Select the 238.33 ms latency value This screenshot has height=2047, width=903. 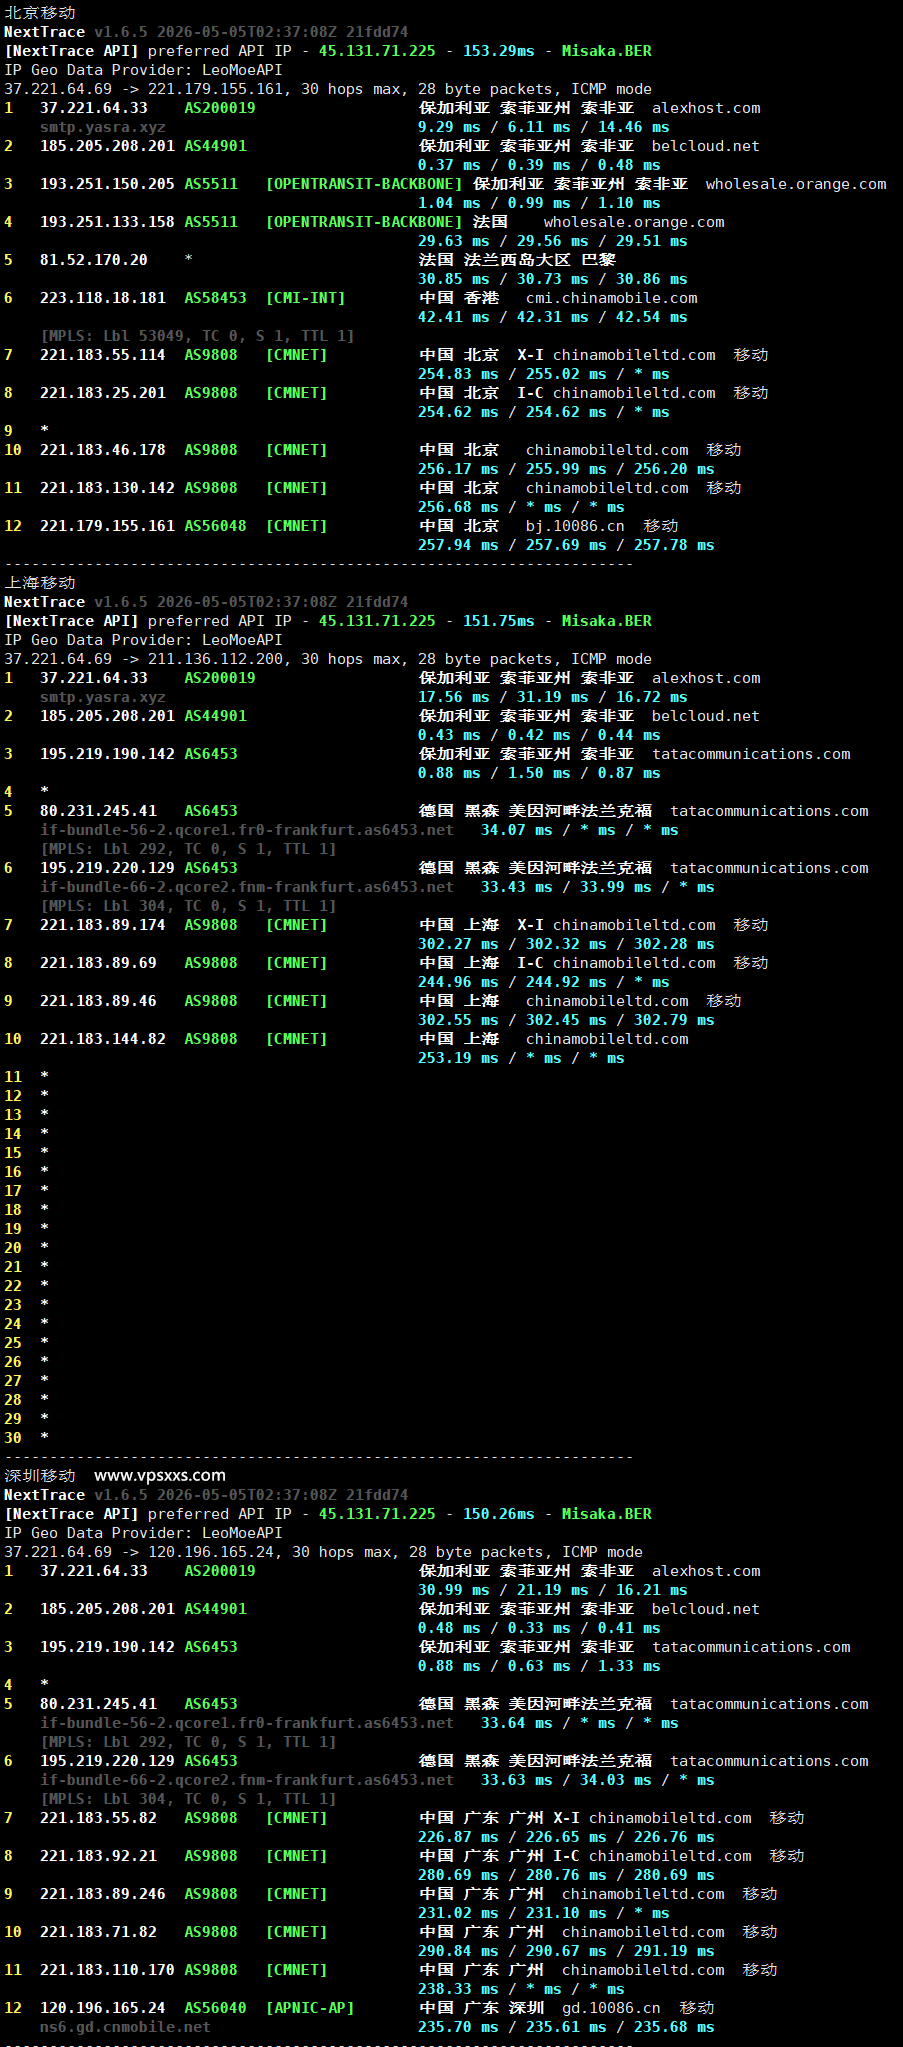[458, 1989]
